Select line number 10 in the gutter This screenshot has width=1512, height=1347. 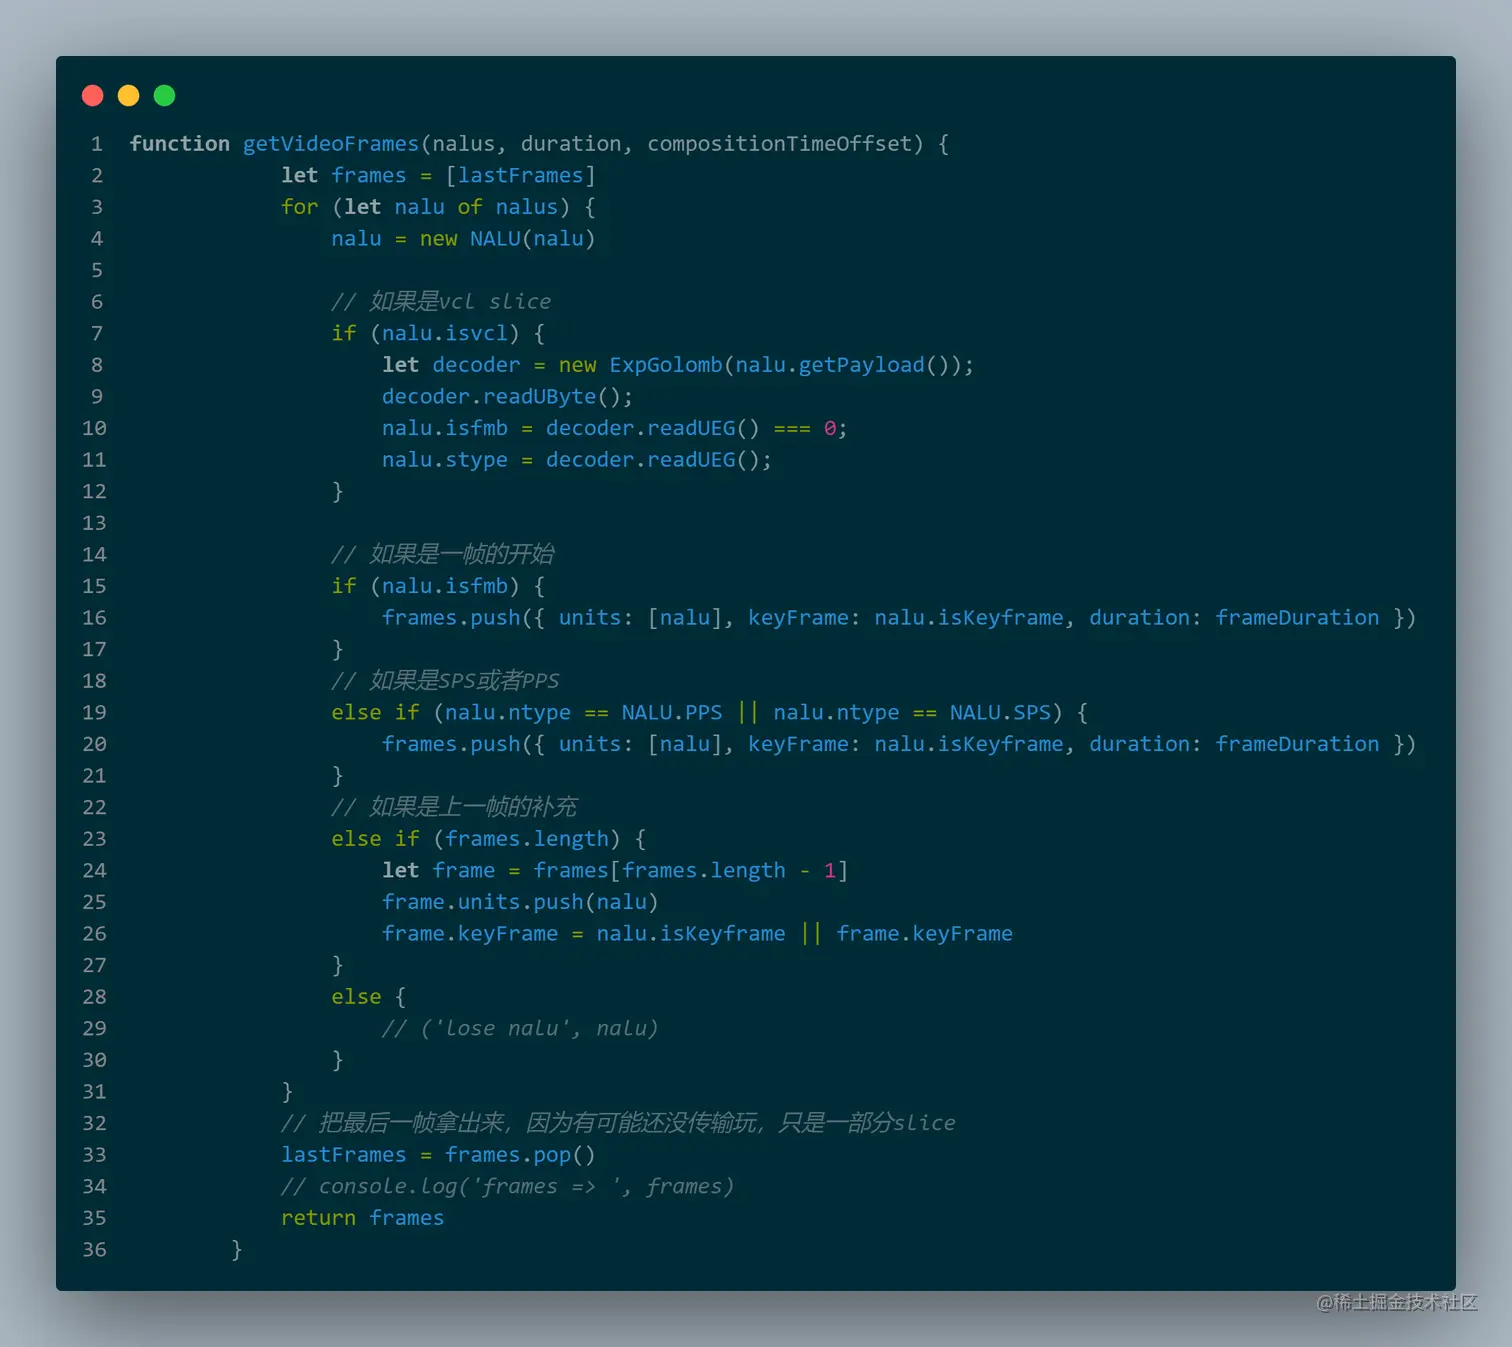tap(94, 428)
